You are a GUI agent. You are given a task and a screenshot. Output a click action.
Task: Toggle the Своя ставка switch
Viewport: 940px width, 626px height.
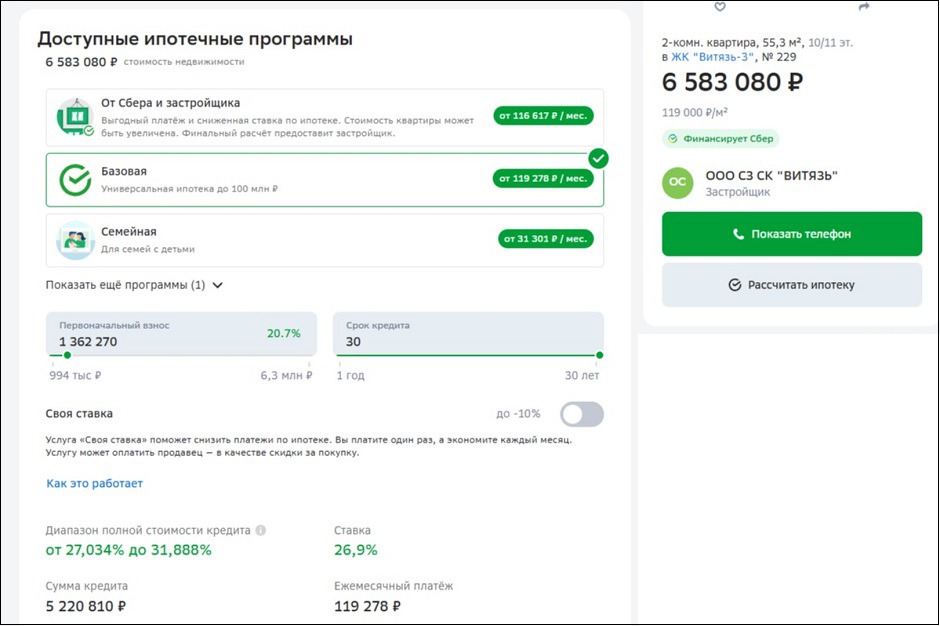coord(582,414)
